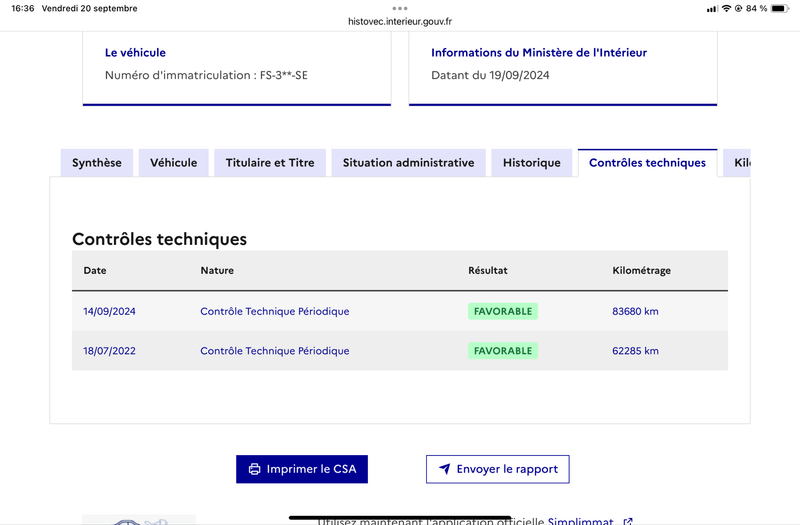Click the Informations du Ministère de l'Intérieur heading
The image size is (800, 525).
tap(539, 53)
